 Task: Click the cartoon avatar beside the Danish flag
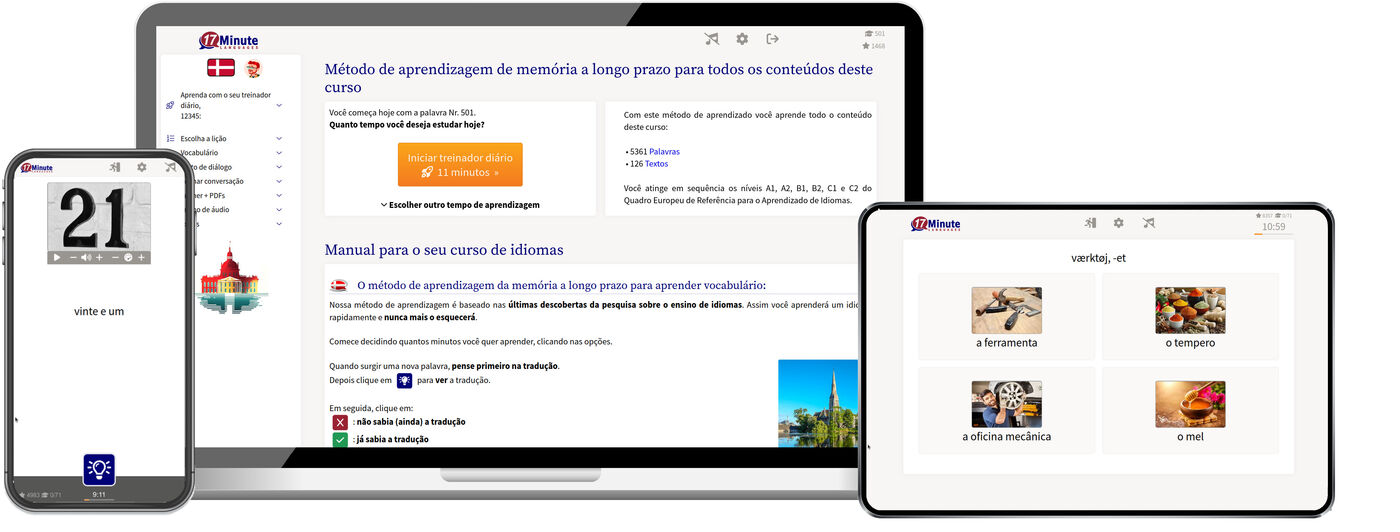253,68
